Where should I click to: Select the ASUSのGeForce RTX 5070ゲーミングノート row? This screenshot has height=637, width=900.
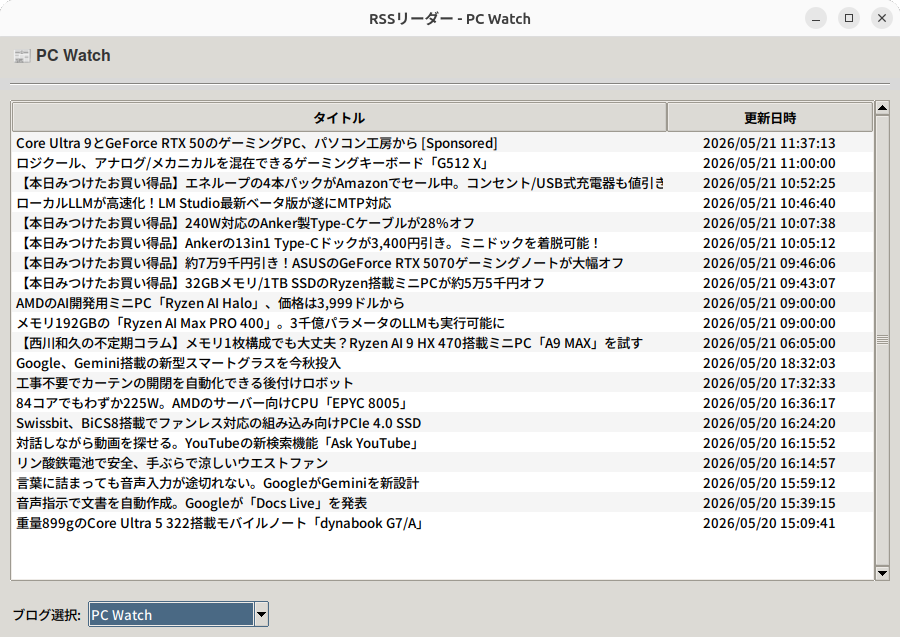click(442, 263)
